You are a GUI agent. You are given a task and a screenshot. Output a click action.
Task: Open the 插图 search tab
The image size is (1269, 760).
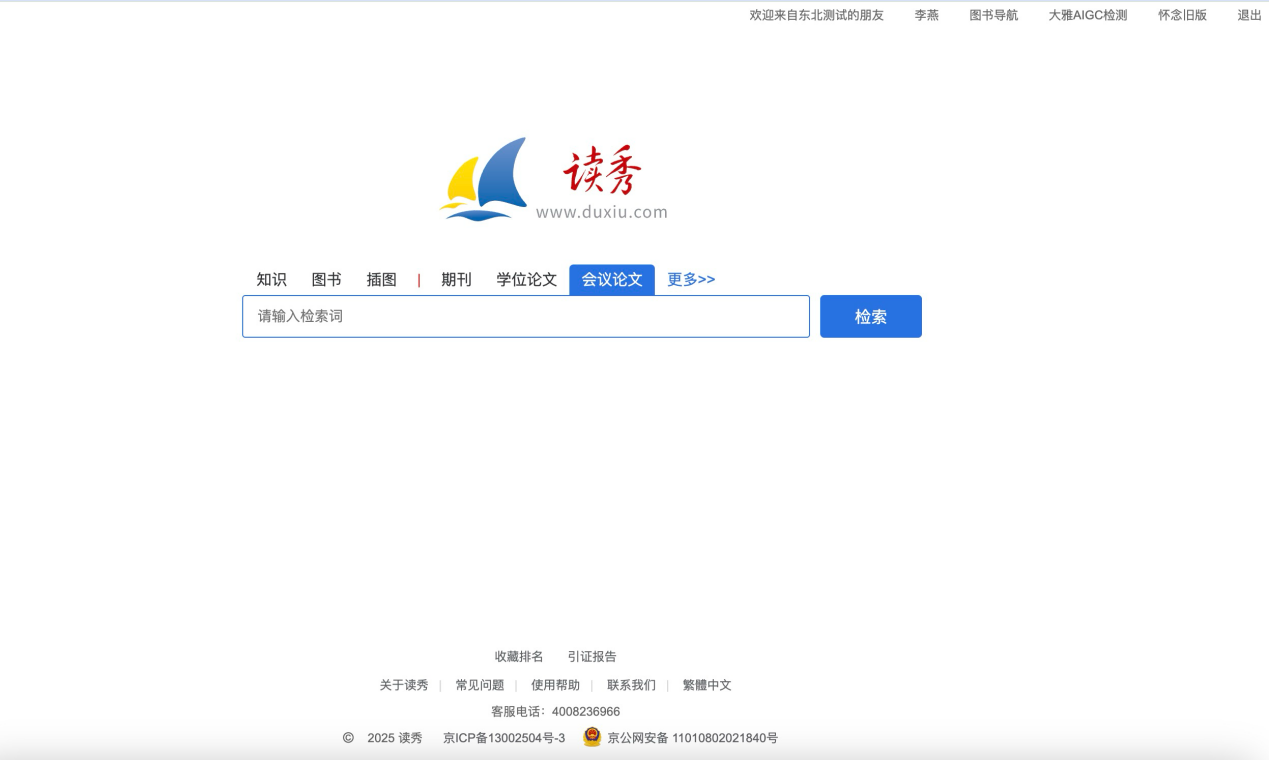pyautogui.click(x=381, y=280)
